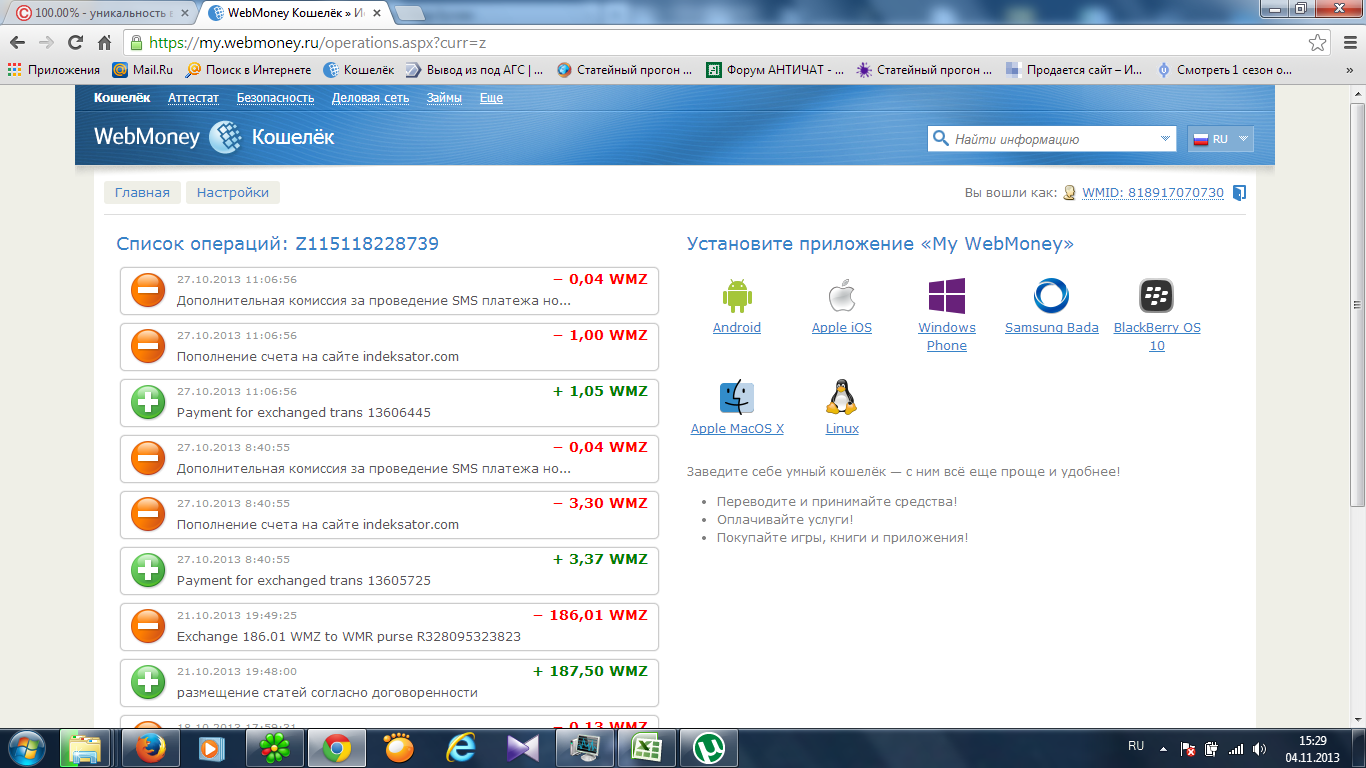The image size is (1366, 768).
Task: Open the Windows Start menu
Action: pos(26,747)
